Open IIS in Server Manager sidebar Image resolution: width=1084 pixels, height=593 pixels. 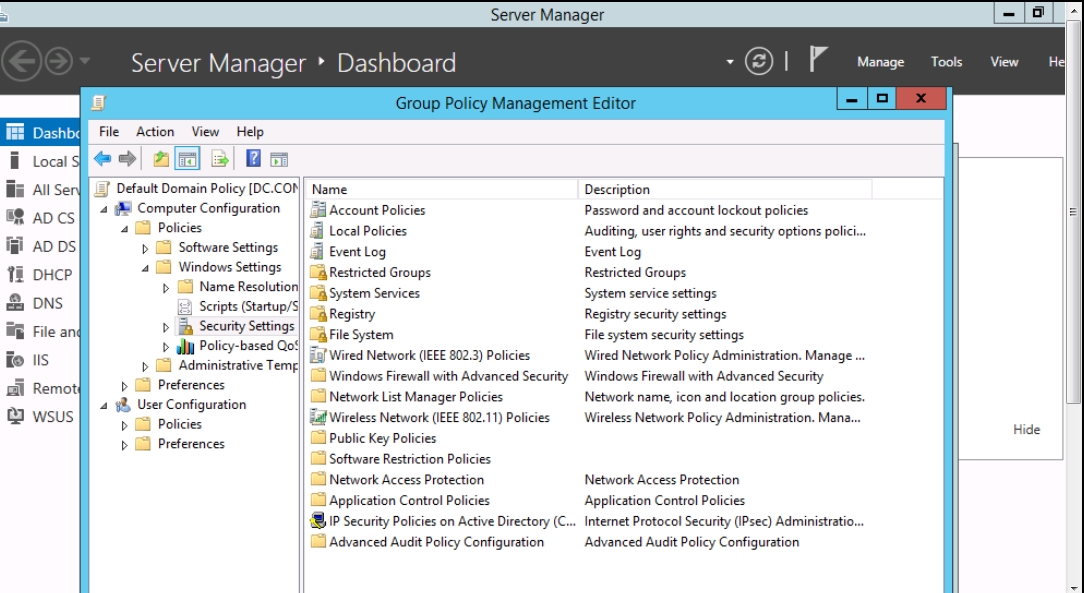pyautogui.click(x=40, y=359)
